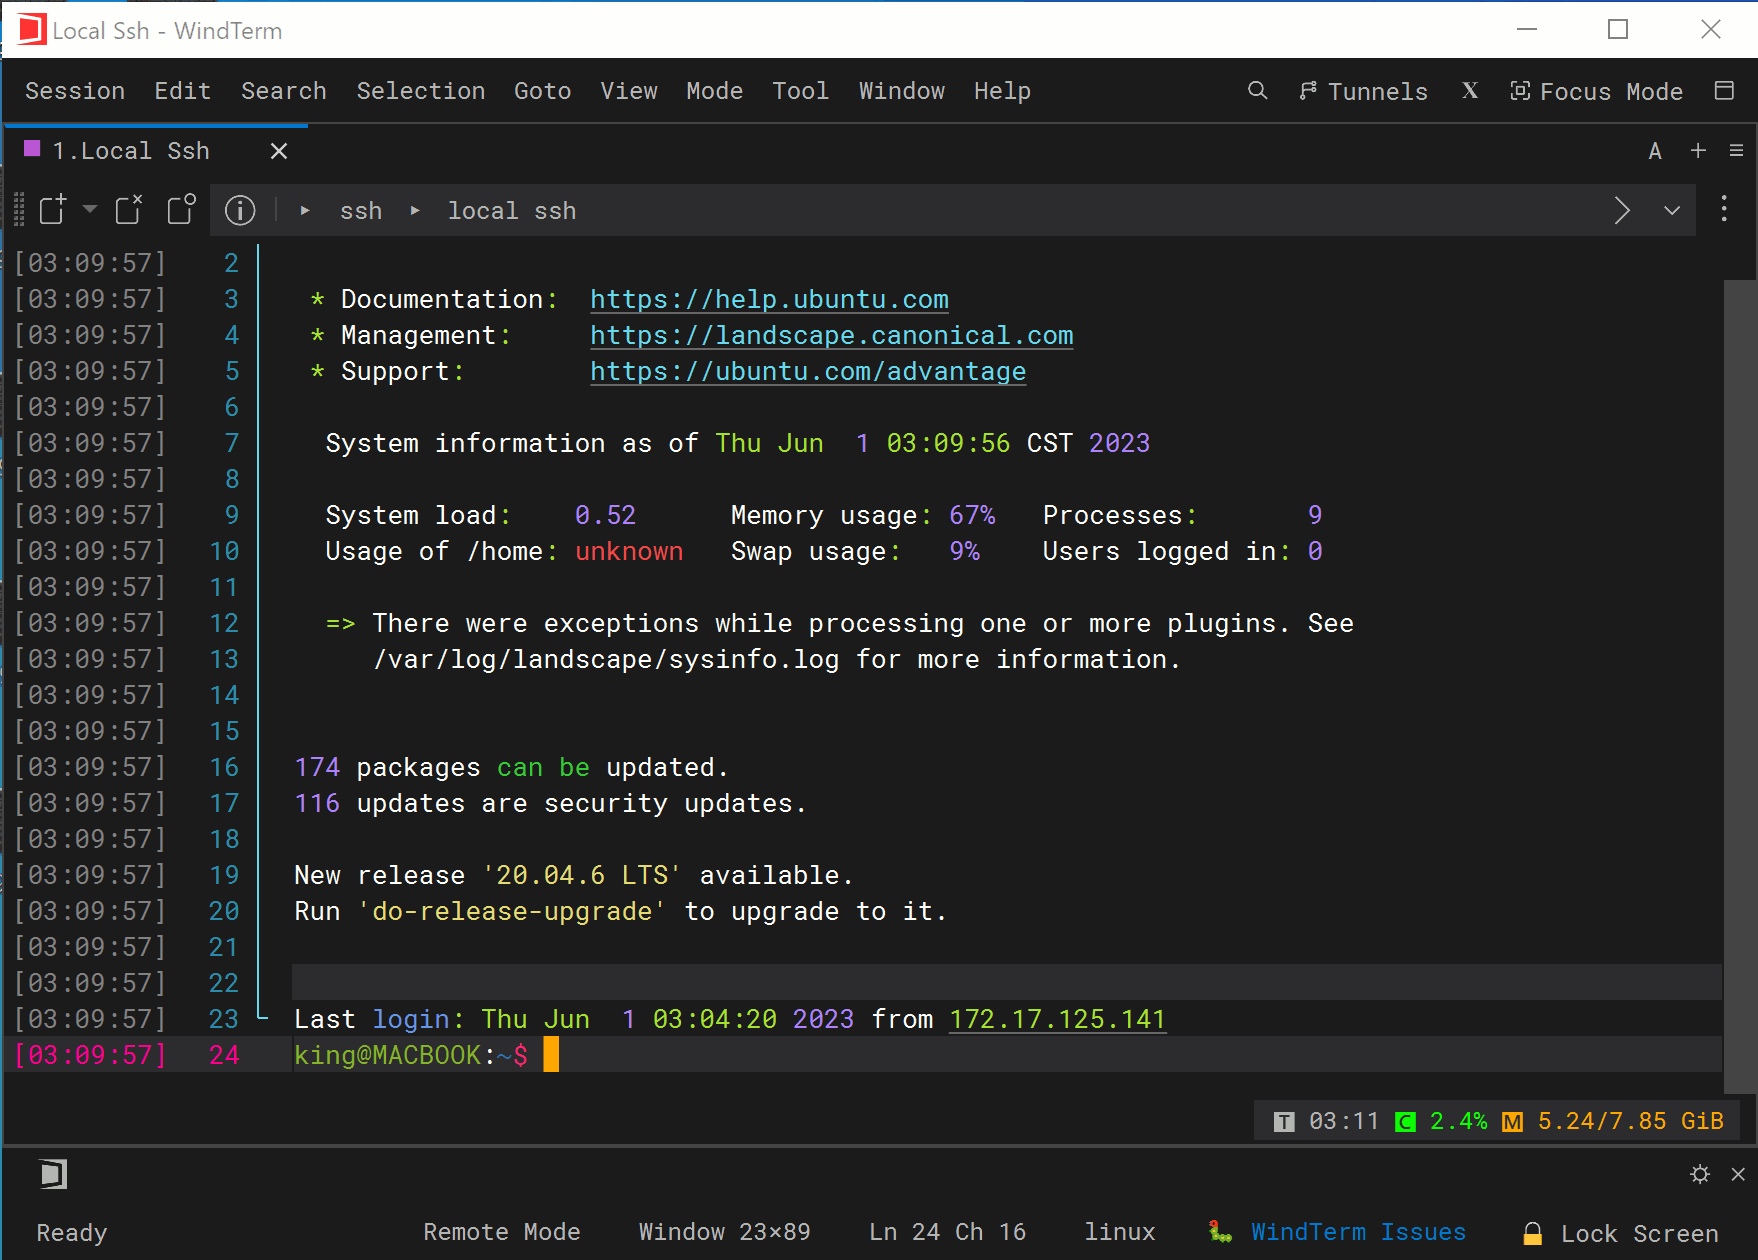Click the Ready status text
Viewport: 1758px width, 1260px height.
72,1233
